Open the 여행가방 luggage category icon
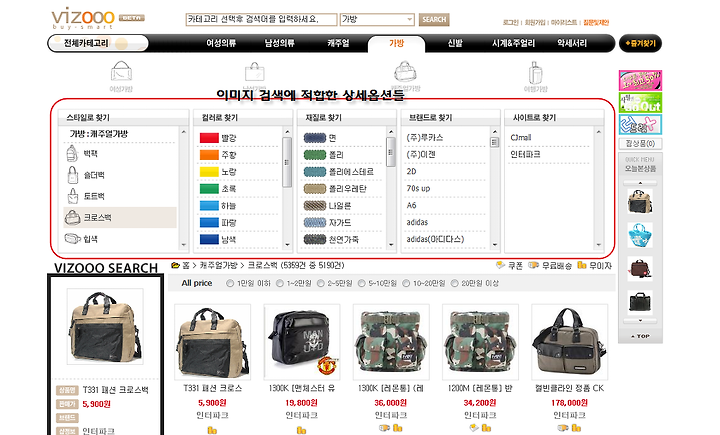Viewport: 720px width, 435px height. click(x=535, y=72)
